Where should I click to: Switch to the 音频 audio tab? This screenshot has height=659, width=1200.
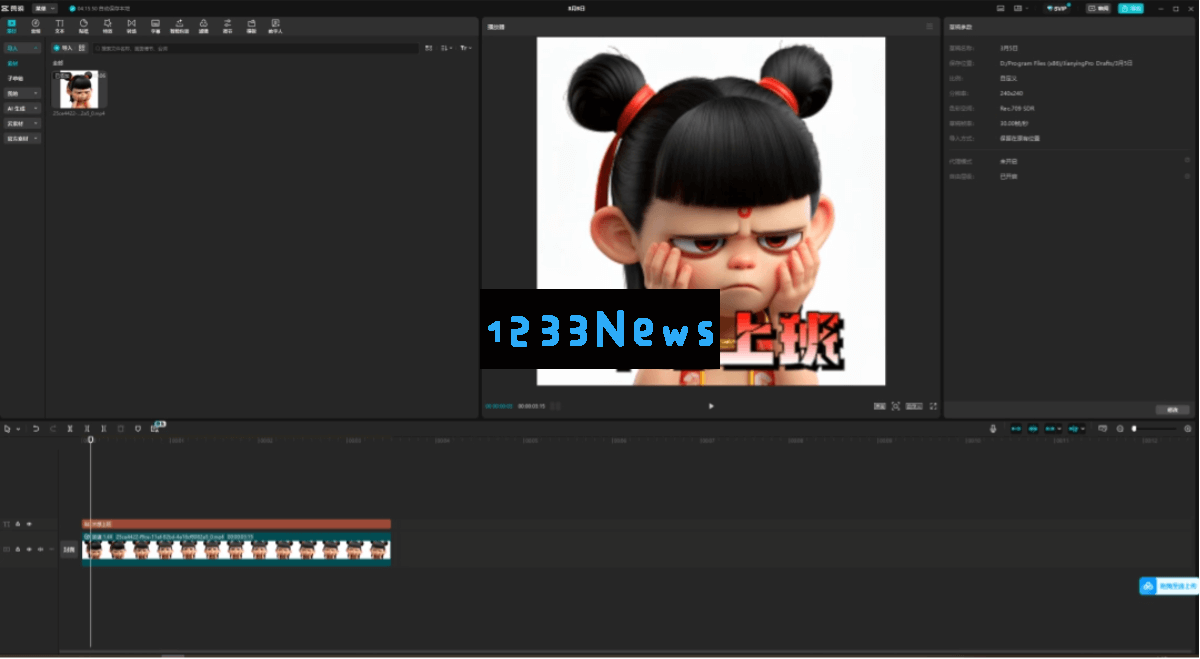pyautogui.click(x=36, y=26)
